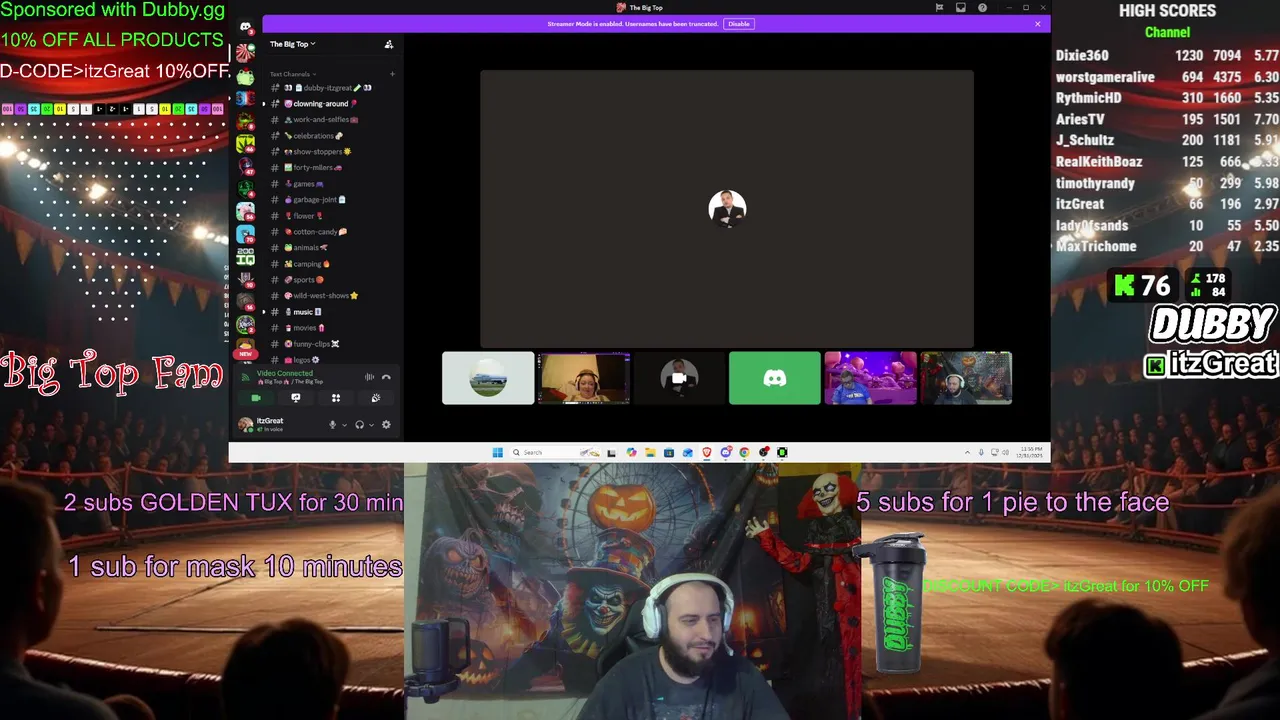The height and width of the screenshot is (720, 1280).
Task: Show hidden system tray icons chevron
Action: coord(967,452)
